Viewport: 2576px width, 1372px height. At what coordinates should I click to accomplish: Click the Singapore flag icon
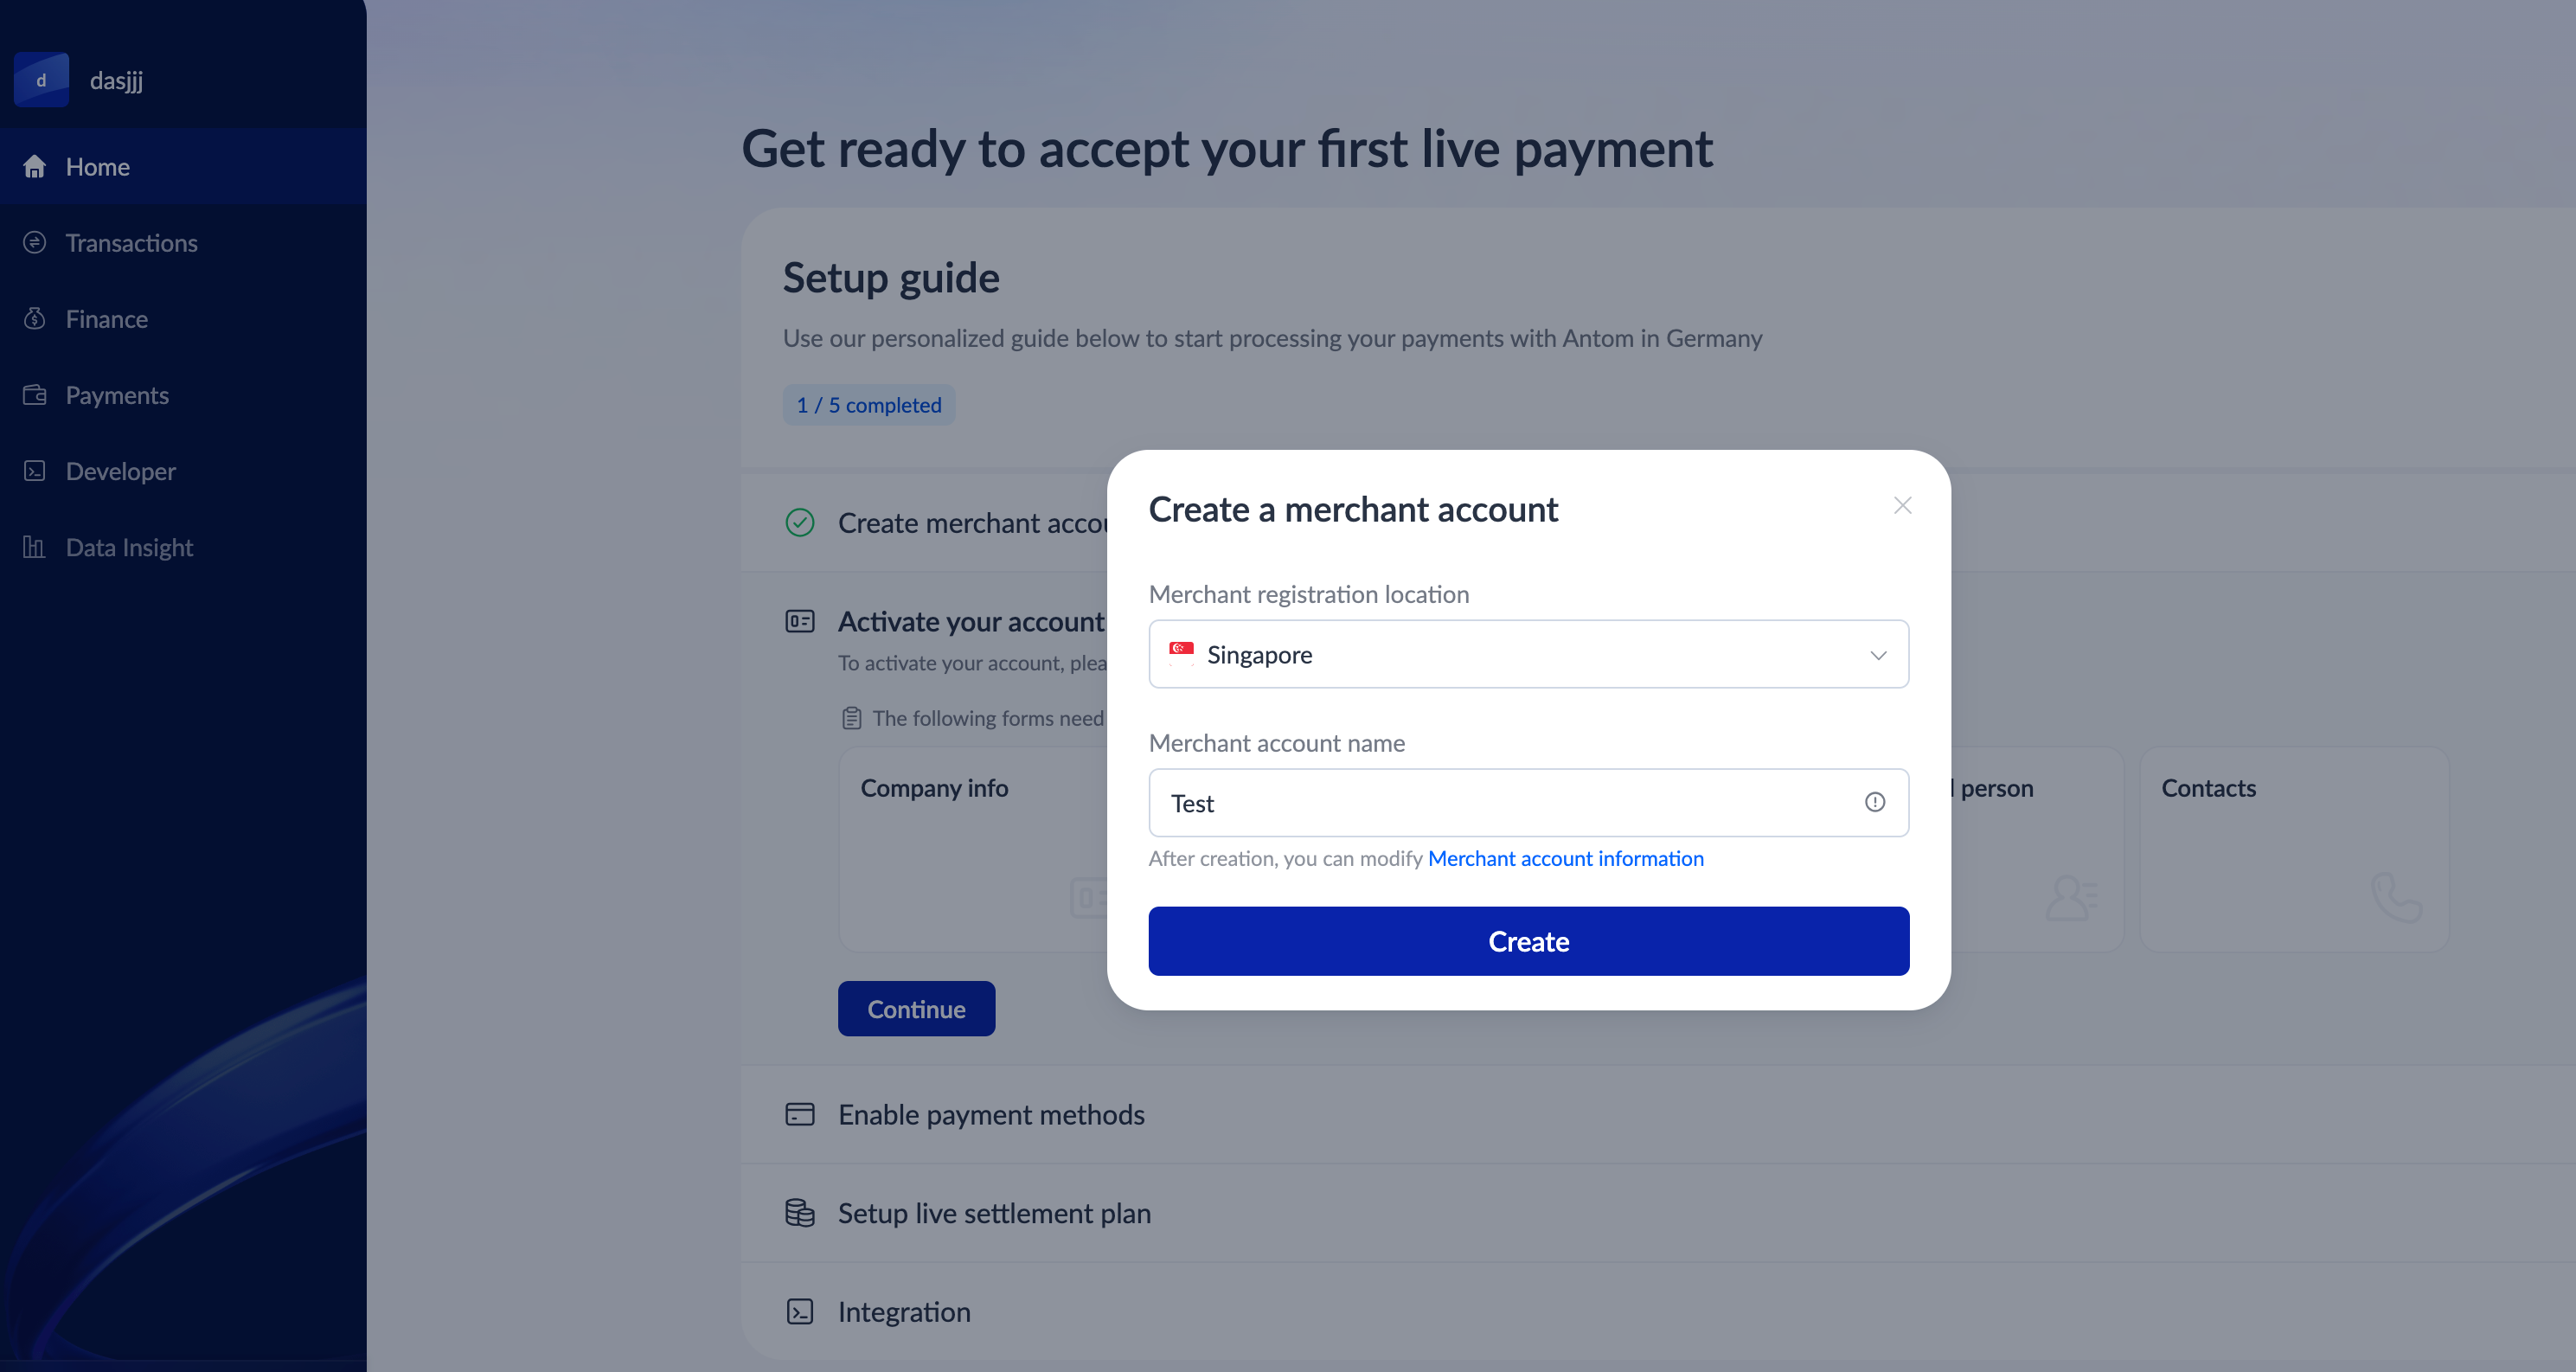(1181, 653)
